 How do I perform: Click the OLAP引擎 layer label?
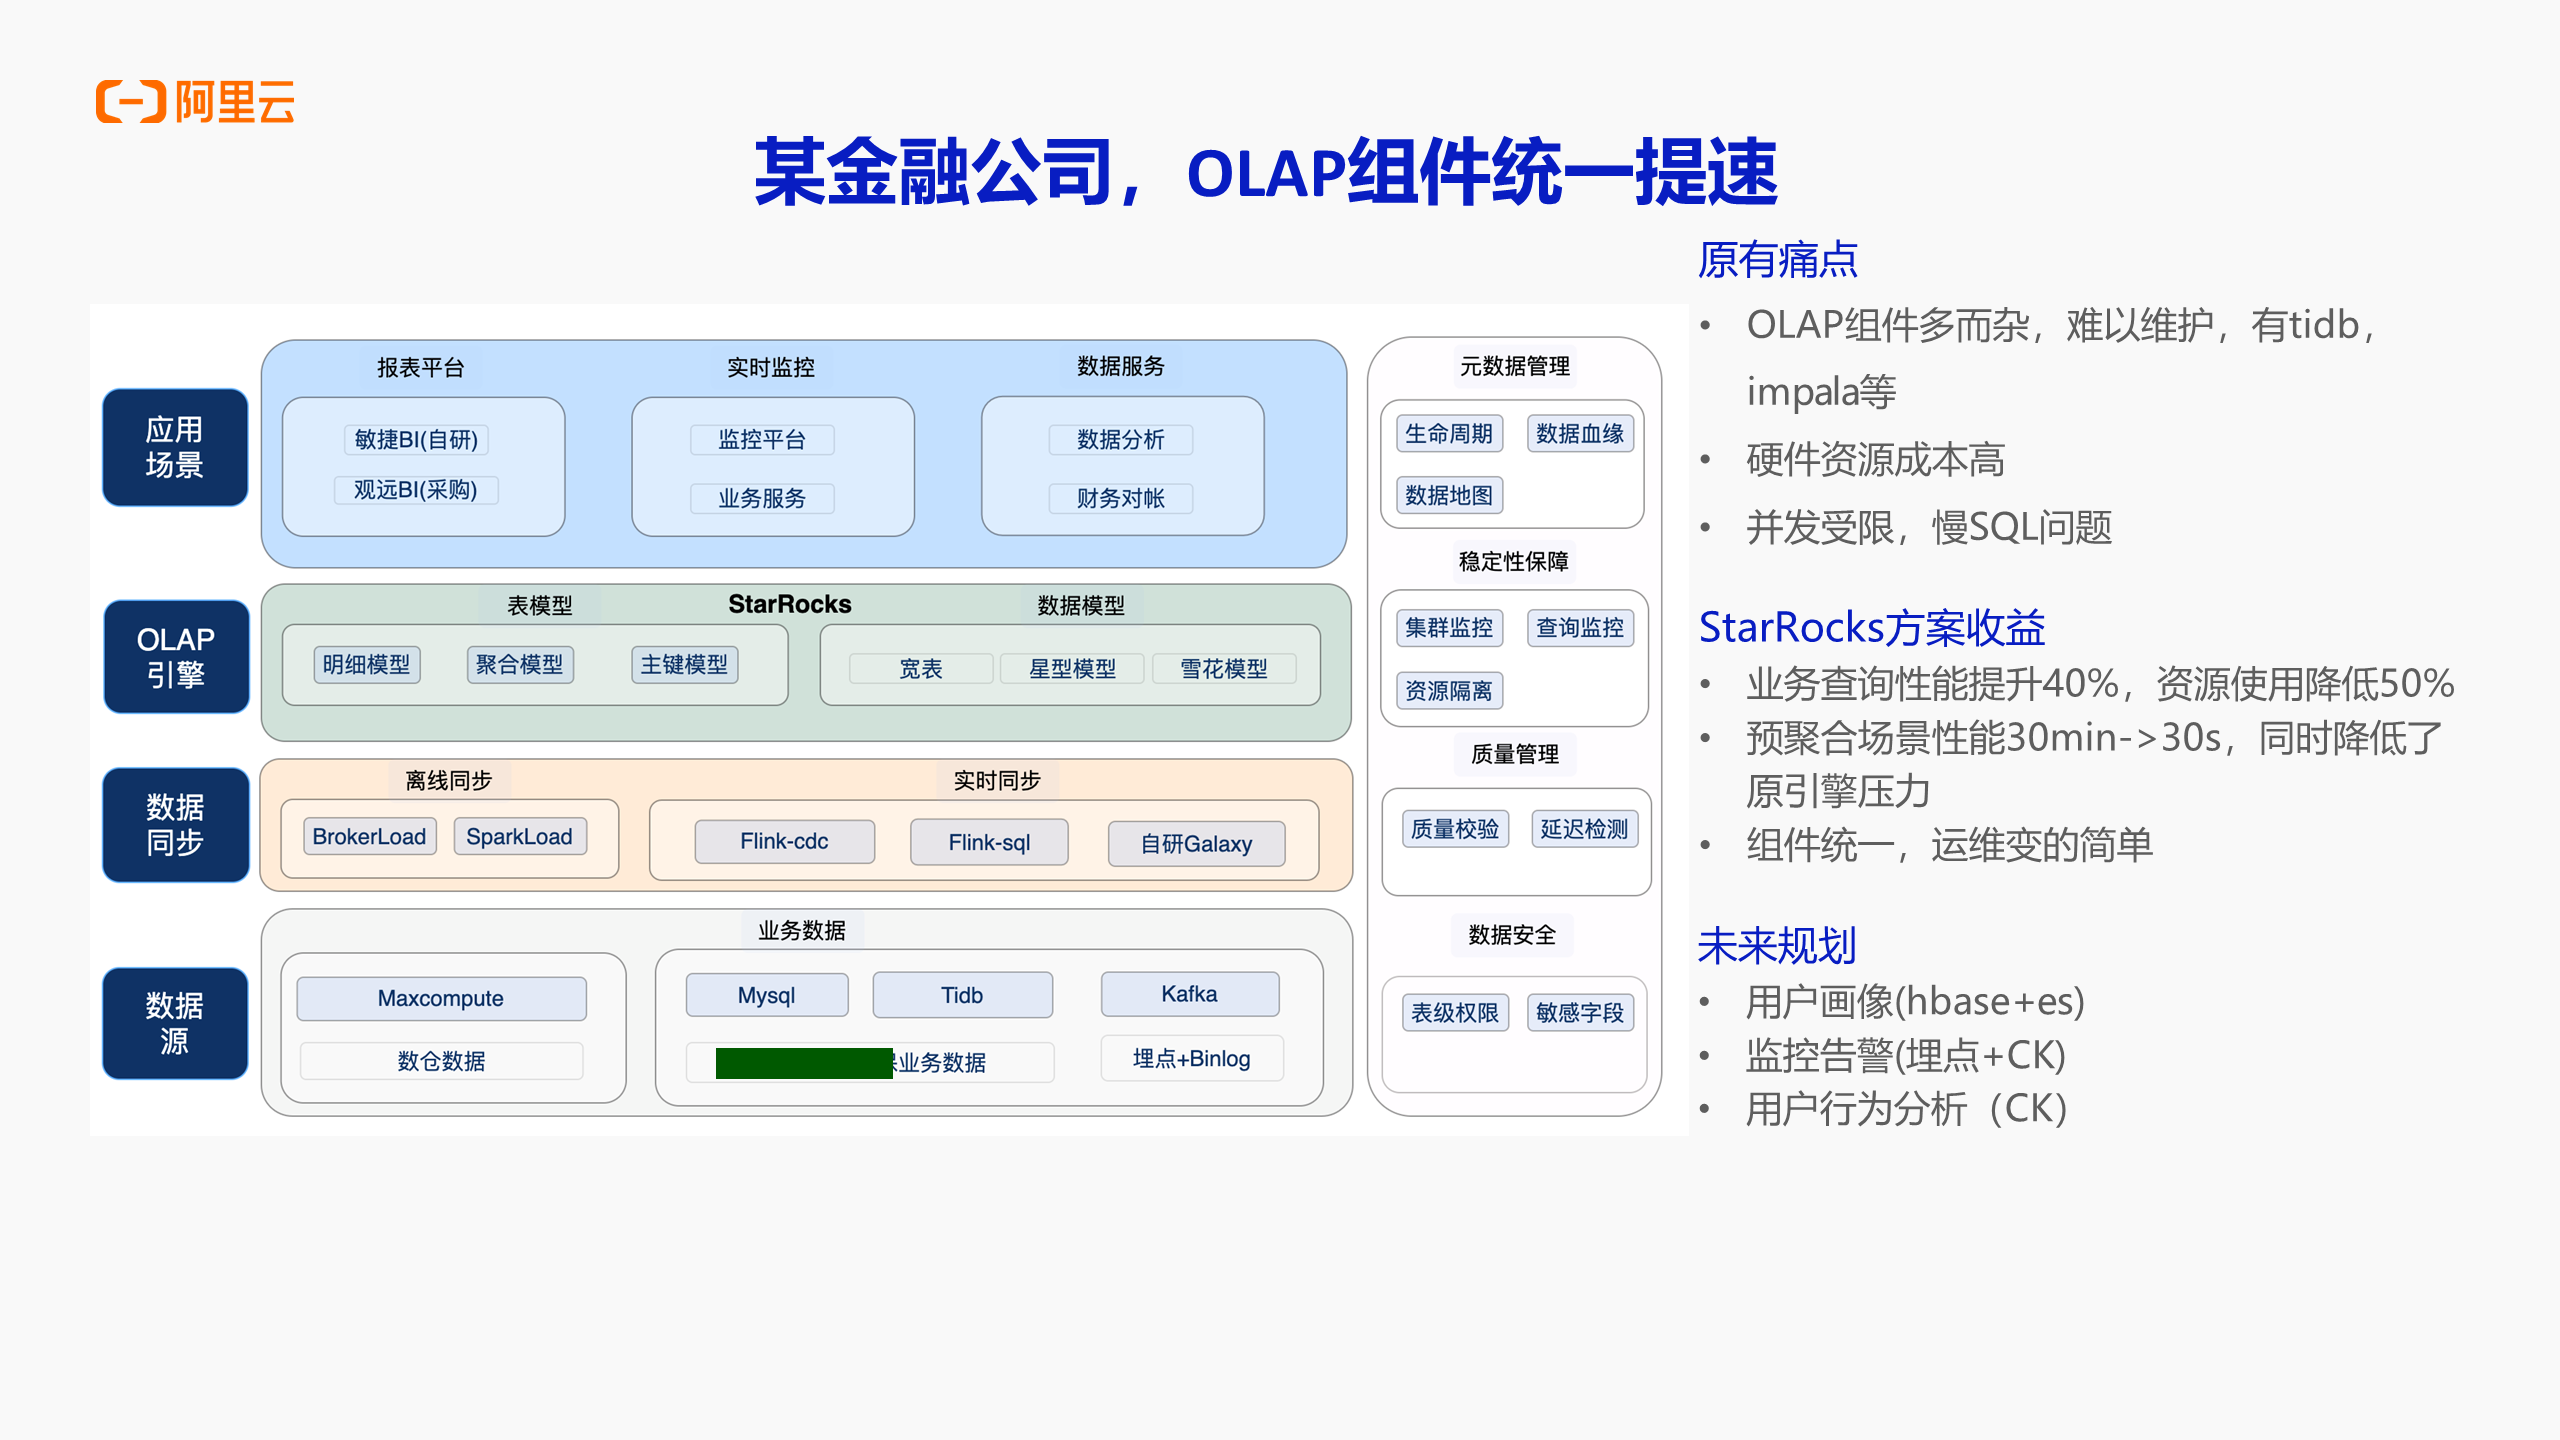[176, 657]
